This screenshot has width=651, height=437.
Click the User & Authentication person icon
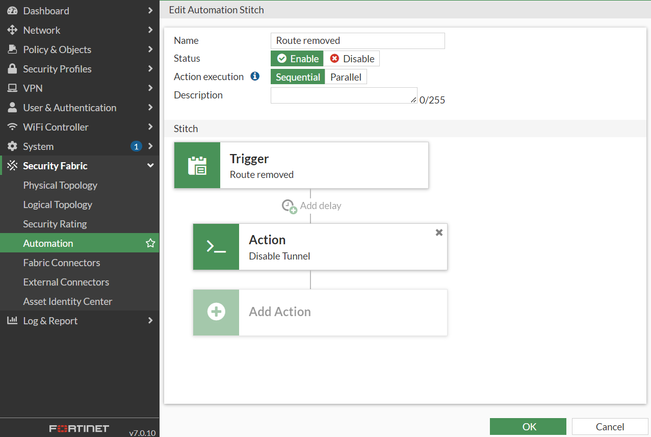point(12,107)
